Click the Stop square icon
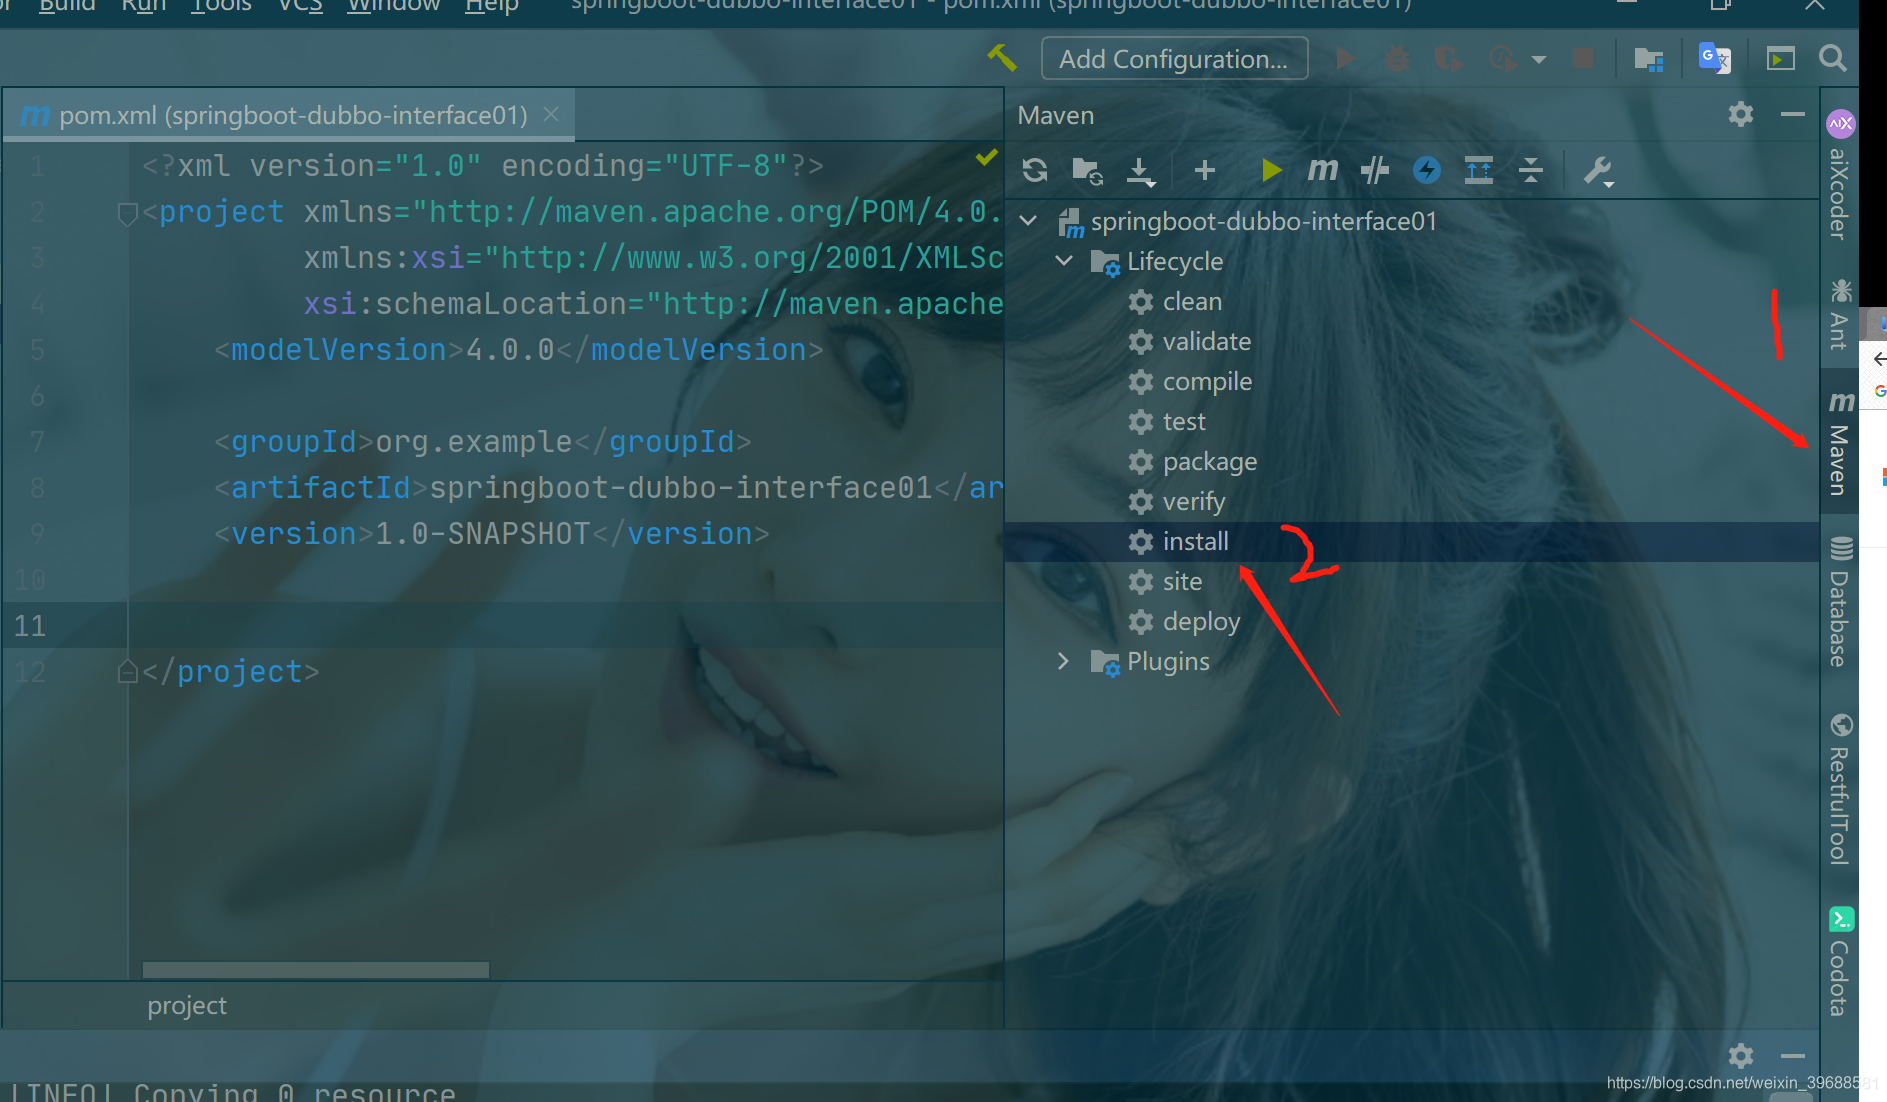 [x=1583, y=59]
